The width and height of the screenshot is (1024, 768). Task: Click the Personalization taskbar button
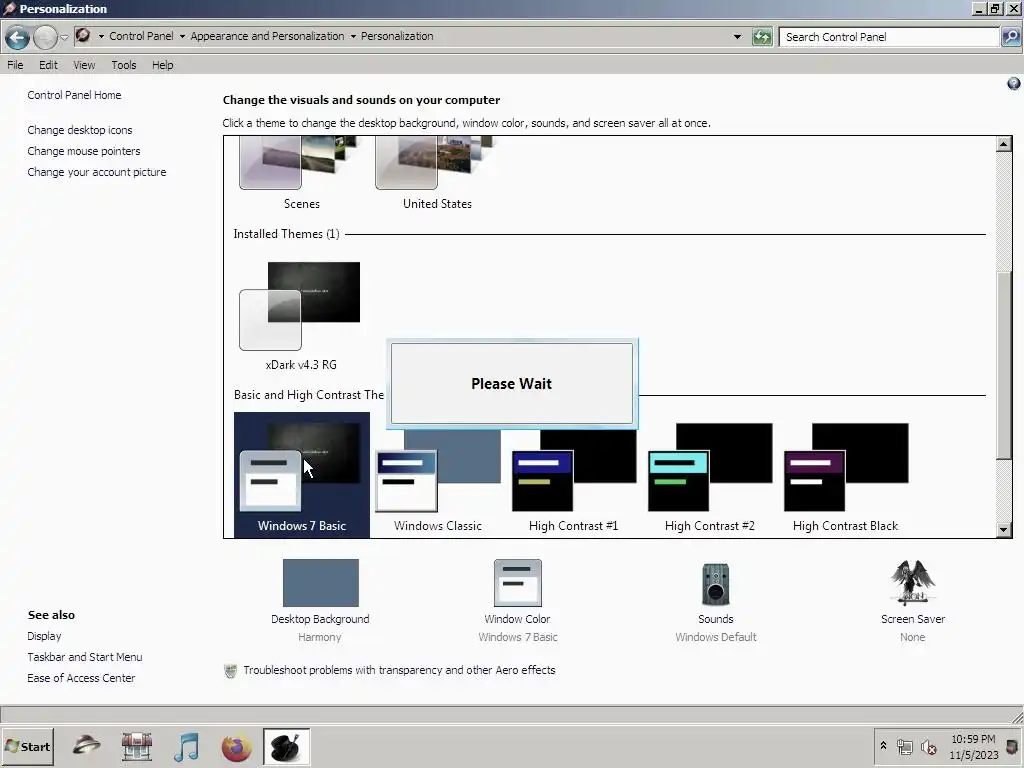click(x=286, y=746)
